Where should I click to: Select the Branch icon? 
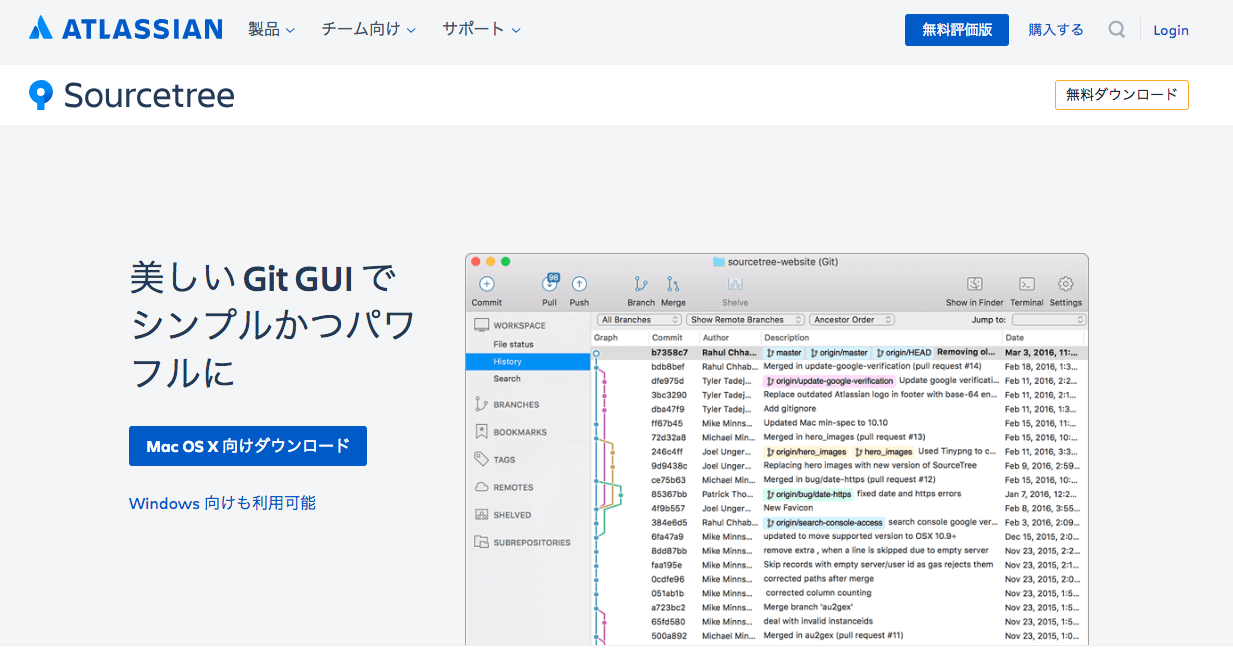[x=640, y=283]
